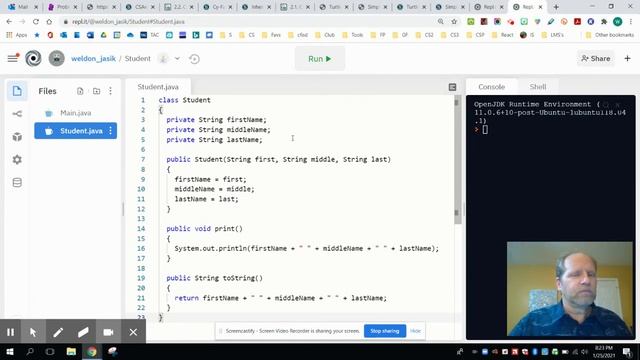Add a new file in Files panel
Screen dimensions: 640x360
[x=80, y=91]
